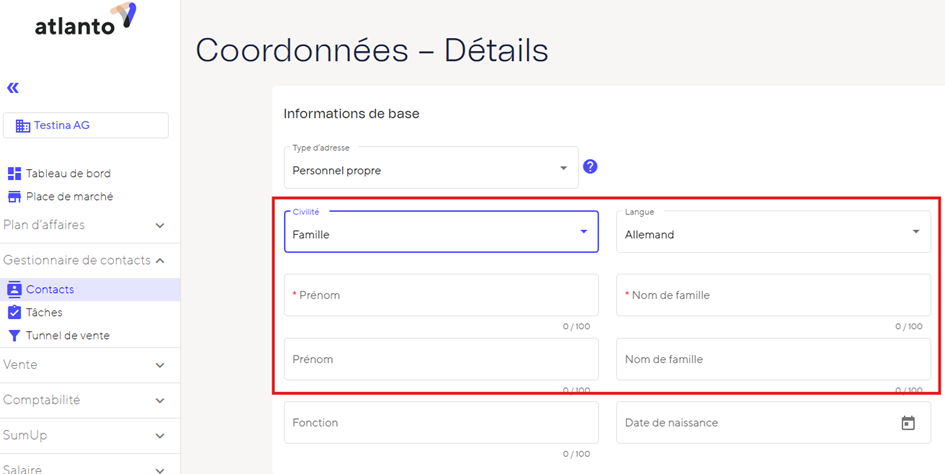This screenshot has width=945, height=474.
Task: Collapse the Gestionnaire de contacts section
Action: pos(84,261)
